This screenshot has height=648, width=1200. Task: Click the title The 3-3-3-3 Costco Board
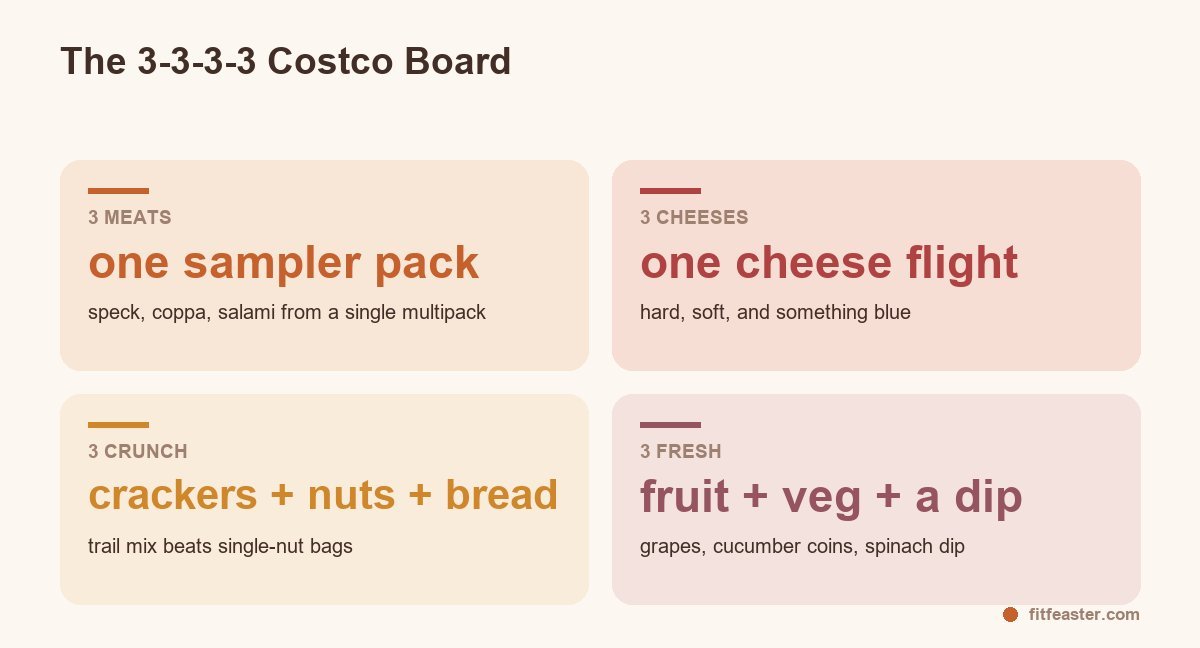click(286, 61)
